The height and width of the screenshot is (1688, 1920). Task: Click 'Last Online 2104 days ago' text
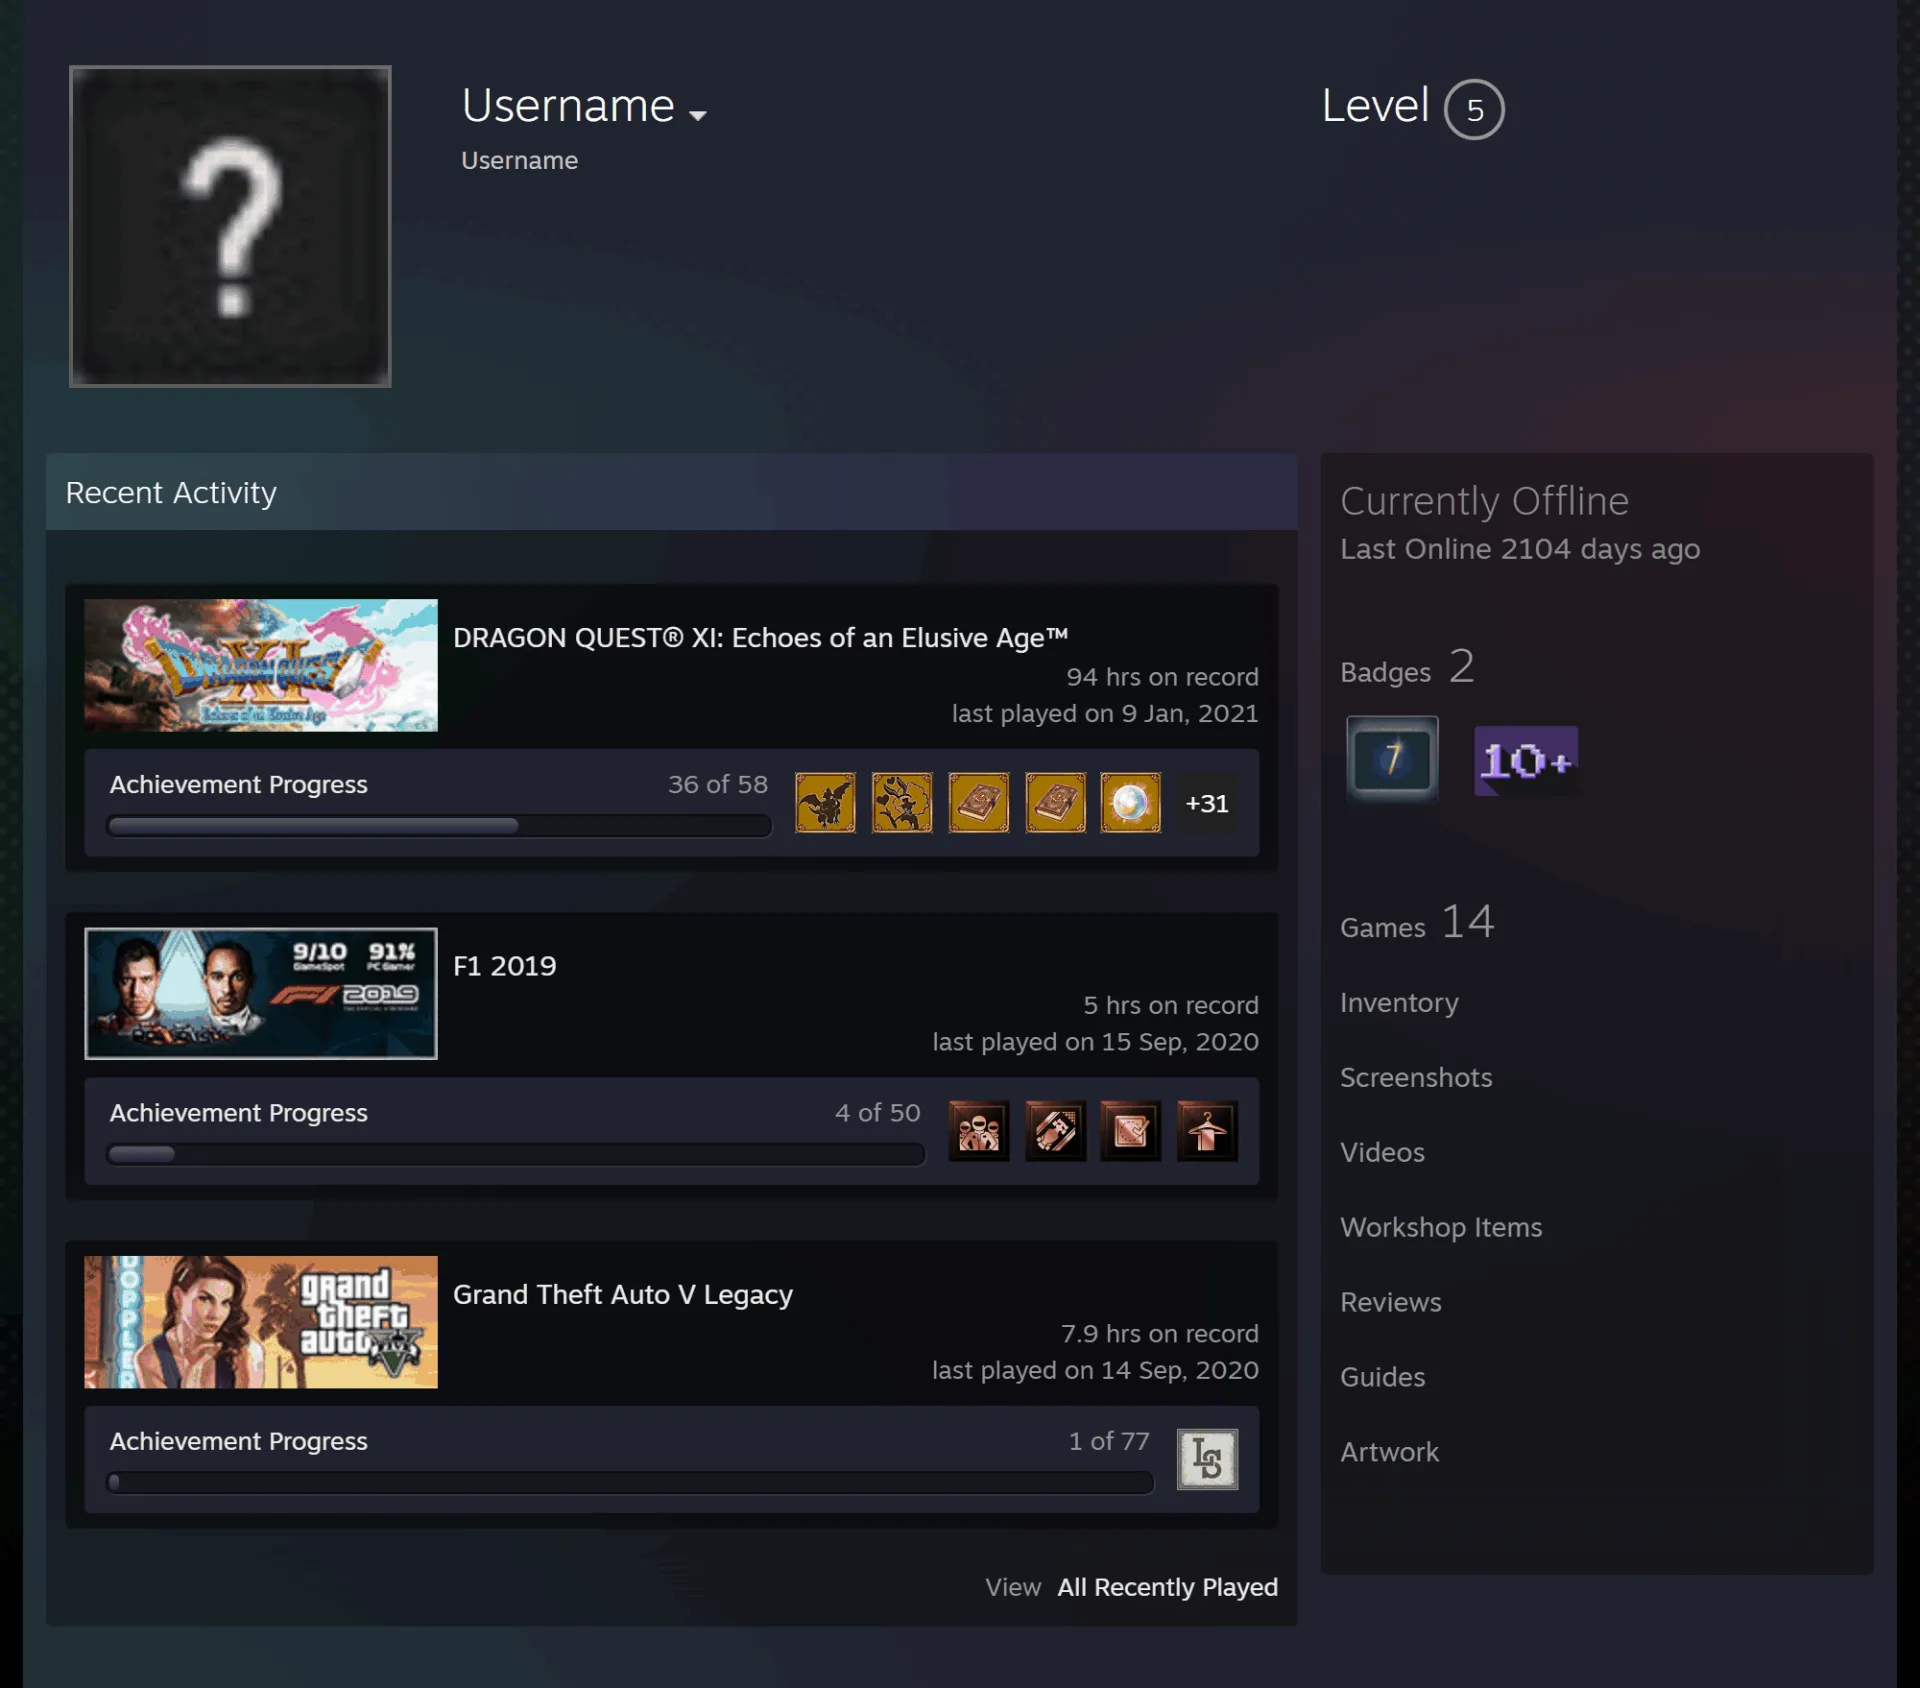pyautogui.click(x=1520, y=549)
